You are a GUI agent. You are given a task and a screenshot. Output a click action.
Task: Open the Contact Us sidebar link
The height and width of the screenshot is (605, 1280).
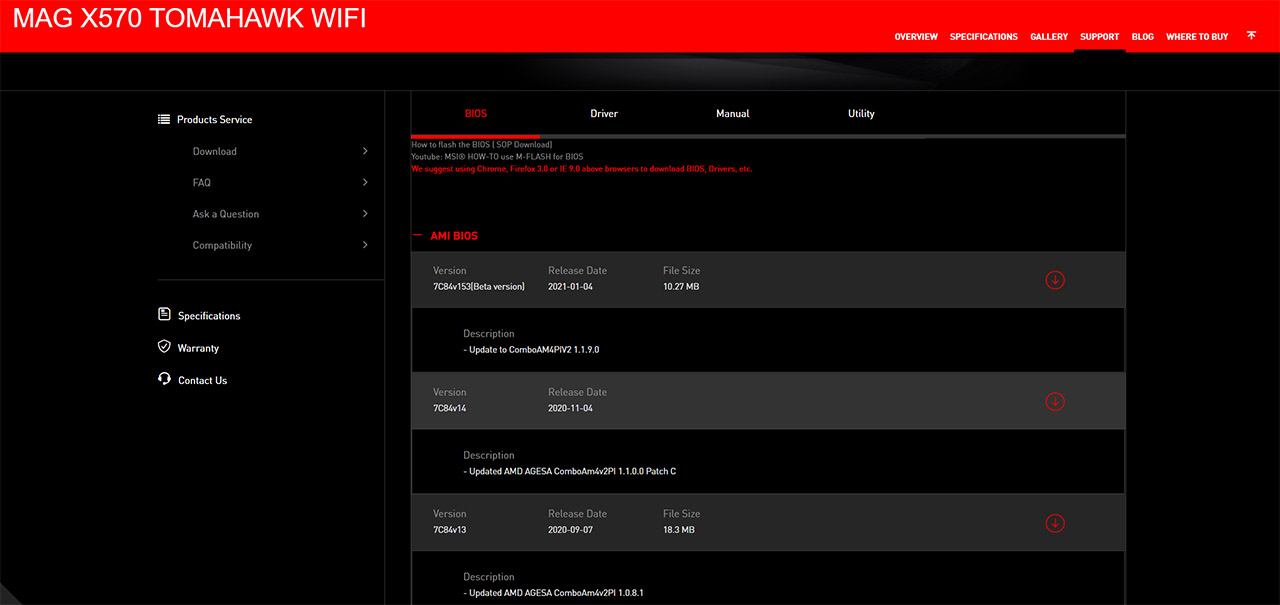tap(202, 380)
